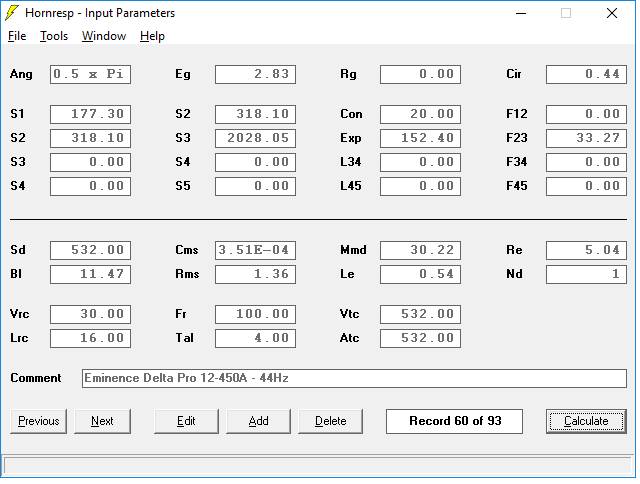
Task: Click the Con field showing 20.00
Action: click(x=420, y=114)
